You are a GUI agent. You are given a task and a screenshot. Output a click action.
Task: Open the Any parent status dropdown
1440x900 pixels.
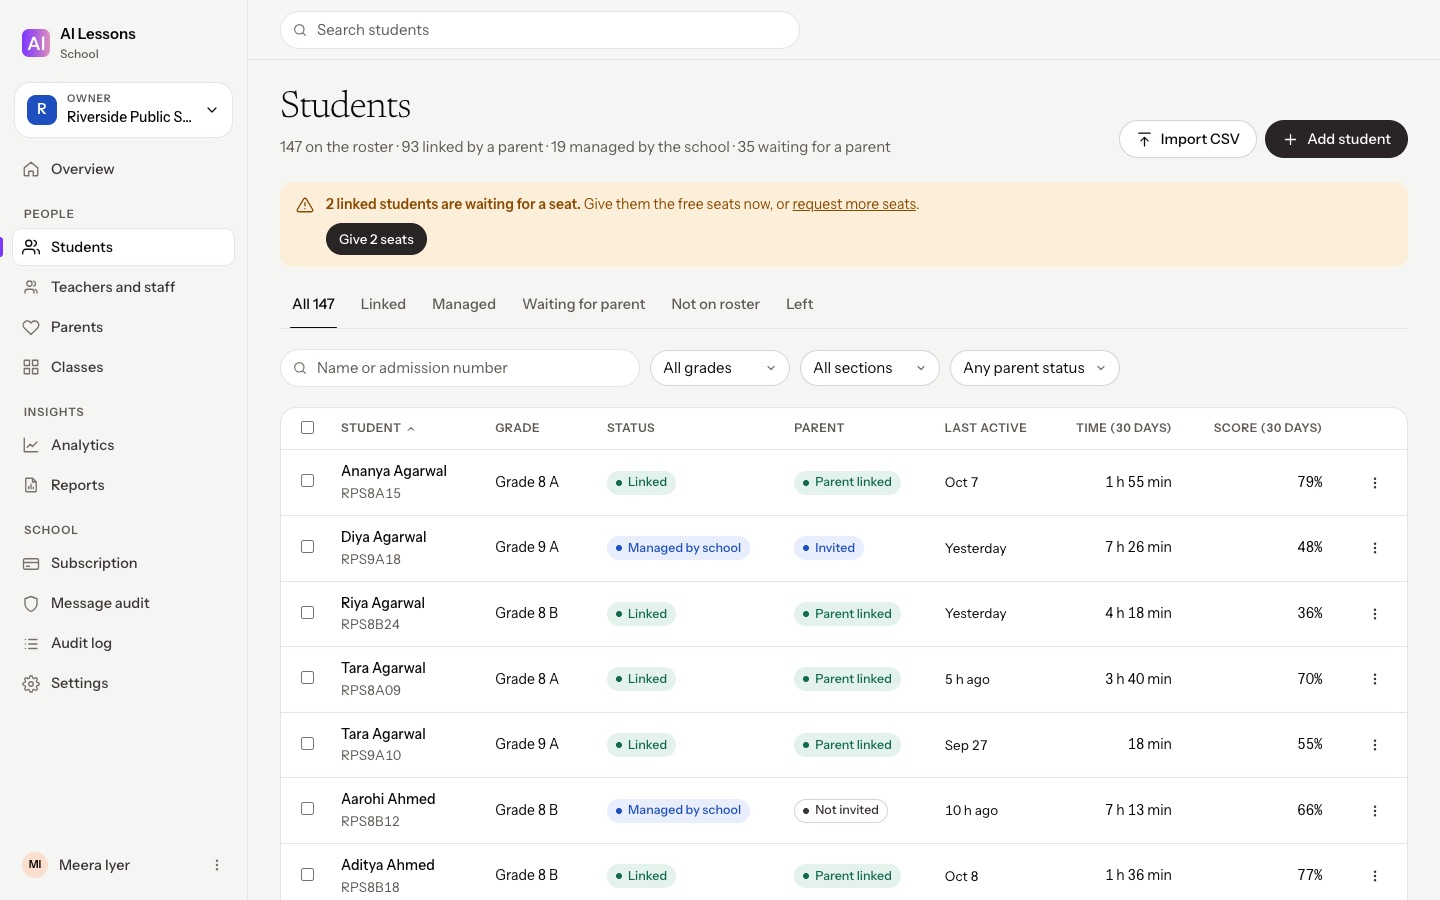click(1035, 368)
